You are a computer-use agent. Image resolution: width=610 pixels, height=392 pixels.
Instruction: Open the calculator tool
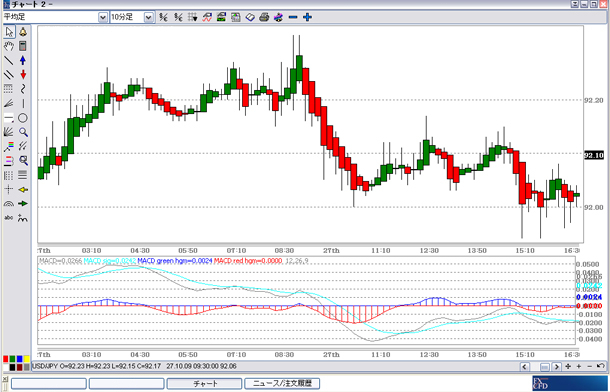(x=23, y=46)
